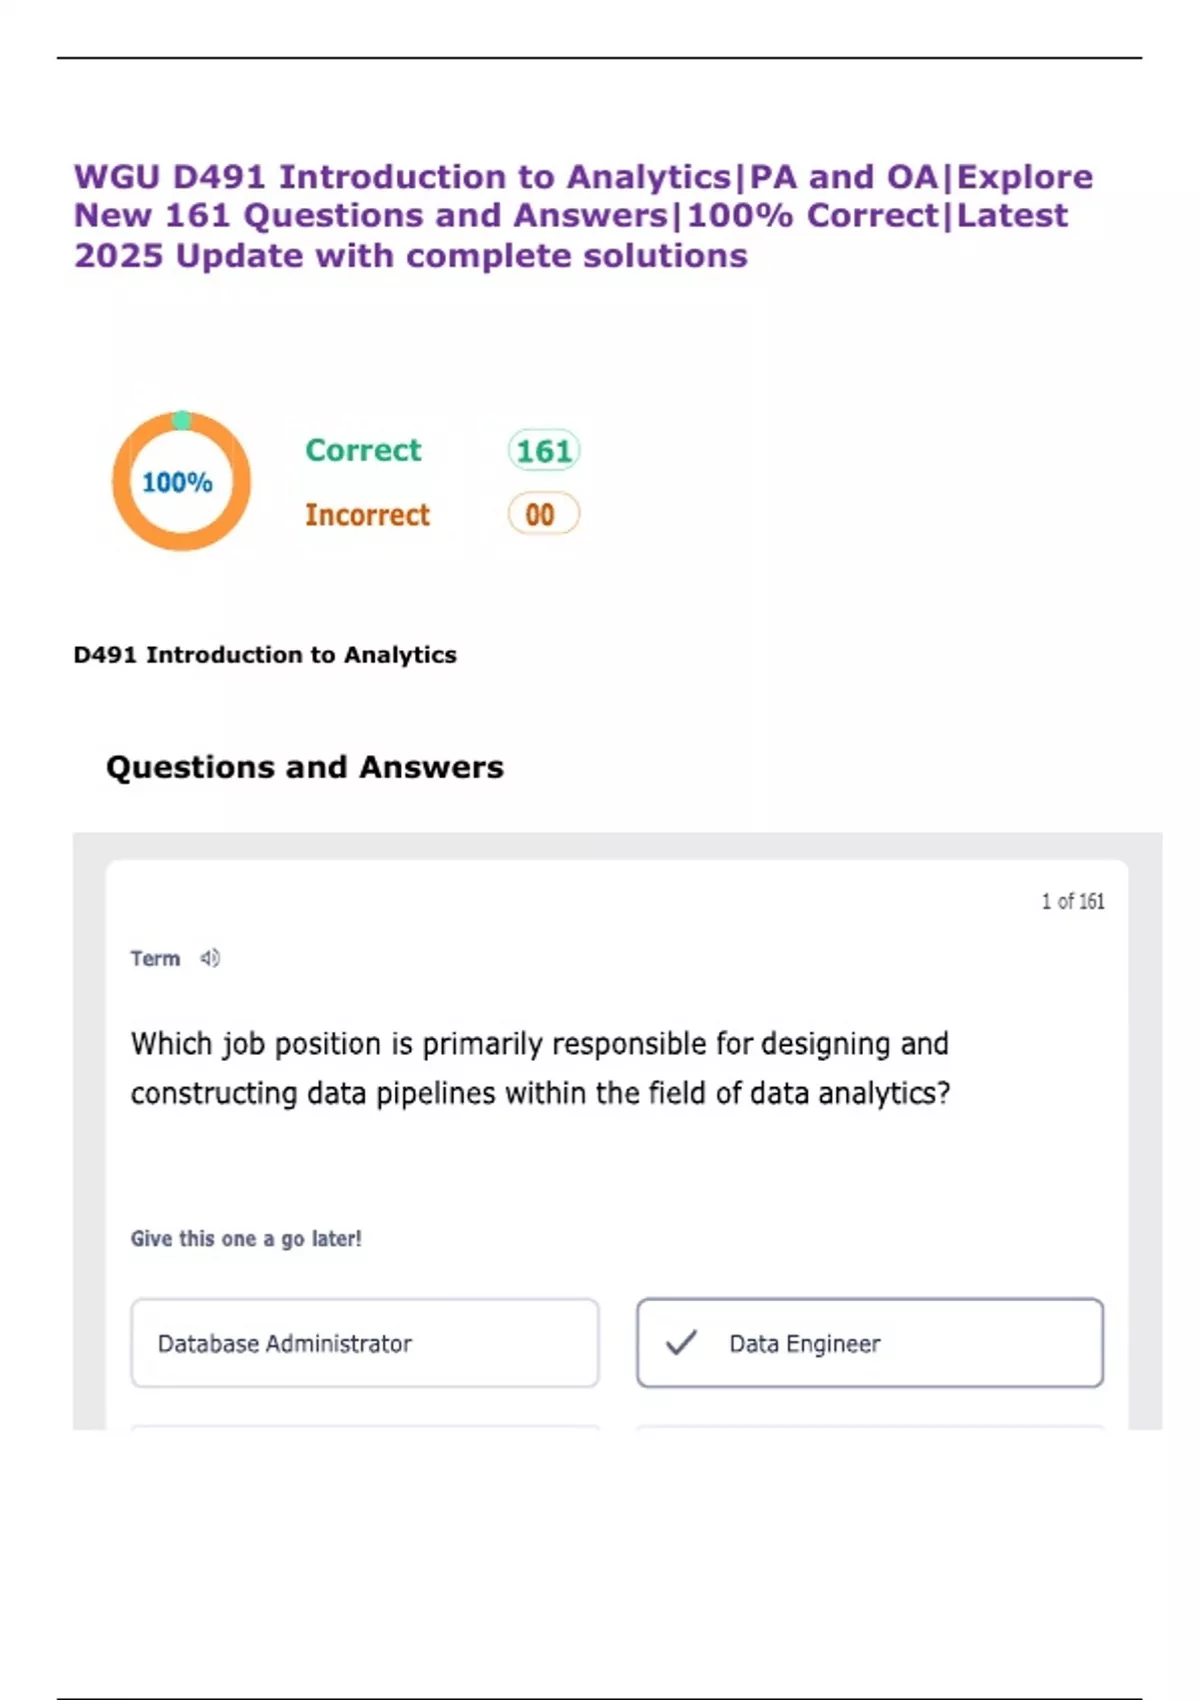
Task: Choose the Database Administrator answer
Action: coord(365,1343)
